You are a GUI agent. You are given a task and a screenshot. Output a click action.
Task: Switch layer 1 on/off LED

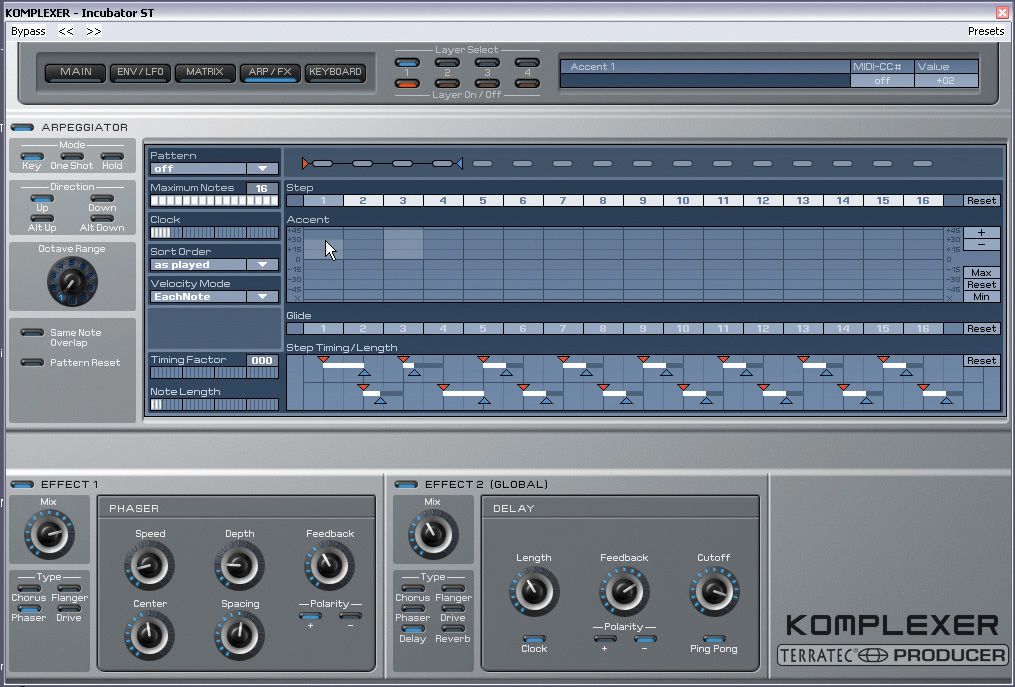[407, 84]
